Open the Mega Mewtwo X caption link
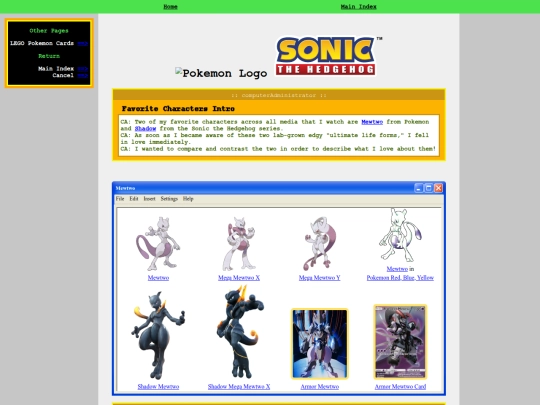 pos(239,278)
